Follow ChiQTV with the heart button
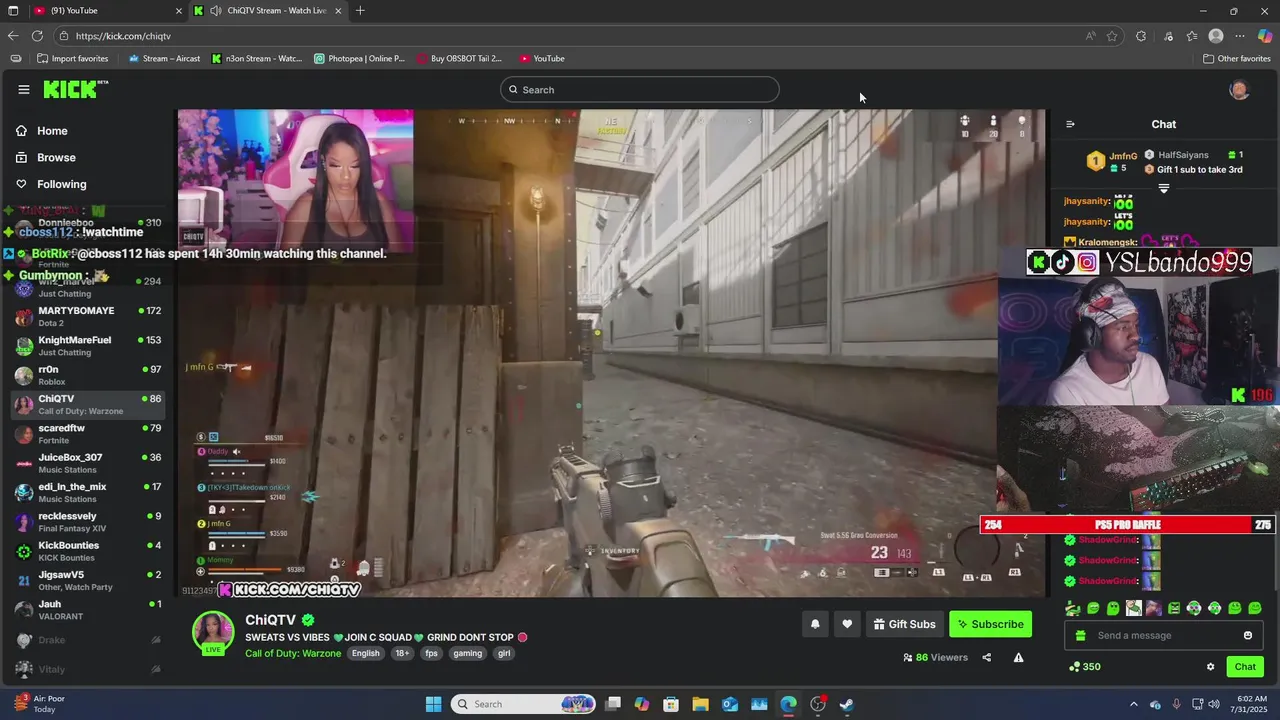The height and width of the screenshot is (720, 1280). point(847,624)
